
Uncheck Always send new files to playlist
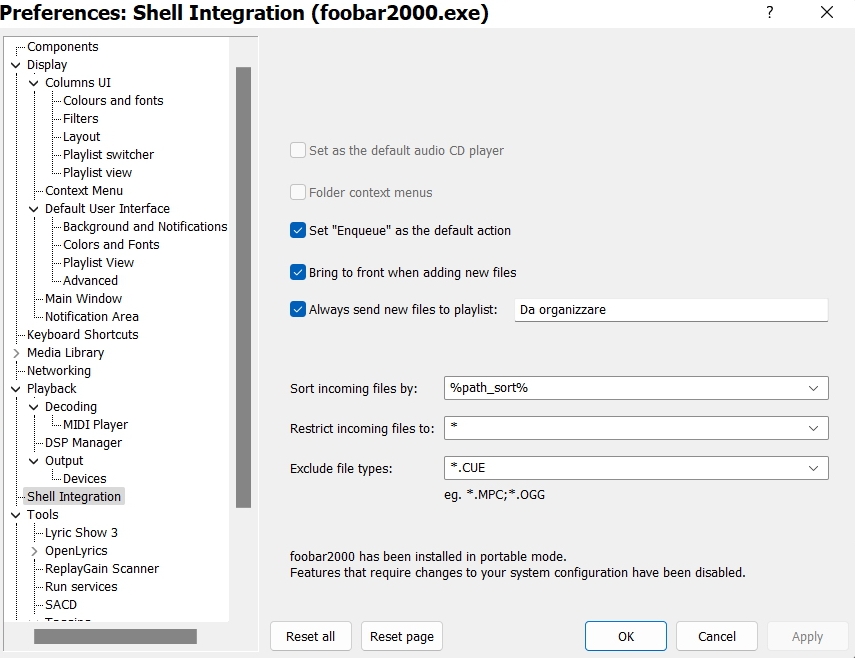298,310
